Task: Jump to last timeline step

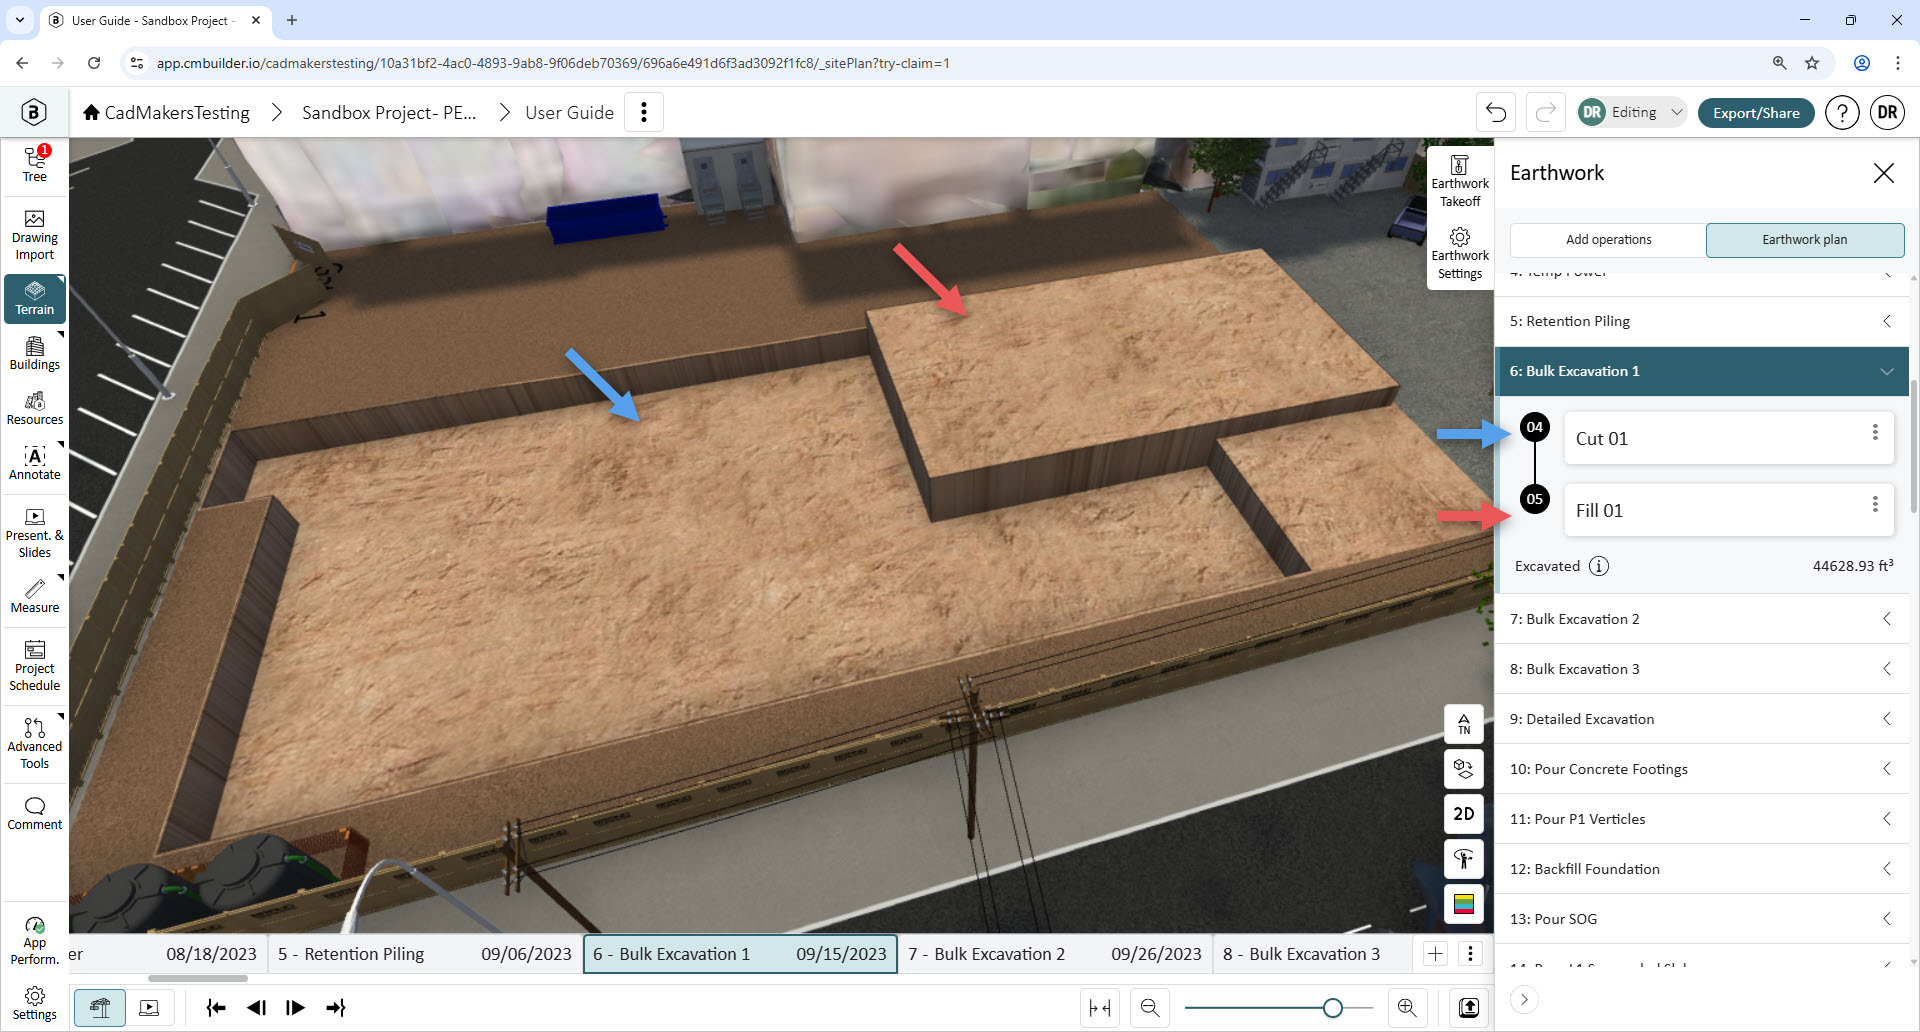Action: 335,1008
